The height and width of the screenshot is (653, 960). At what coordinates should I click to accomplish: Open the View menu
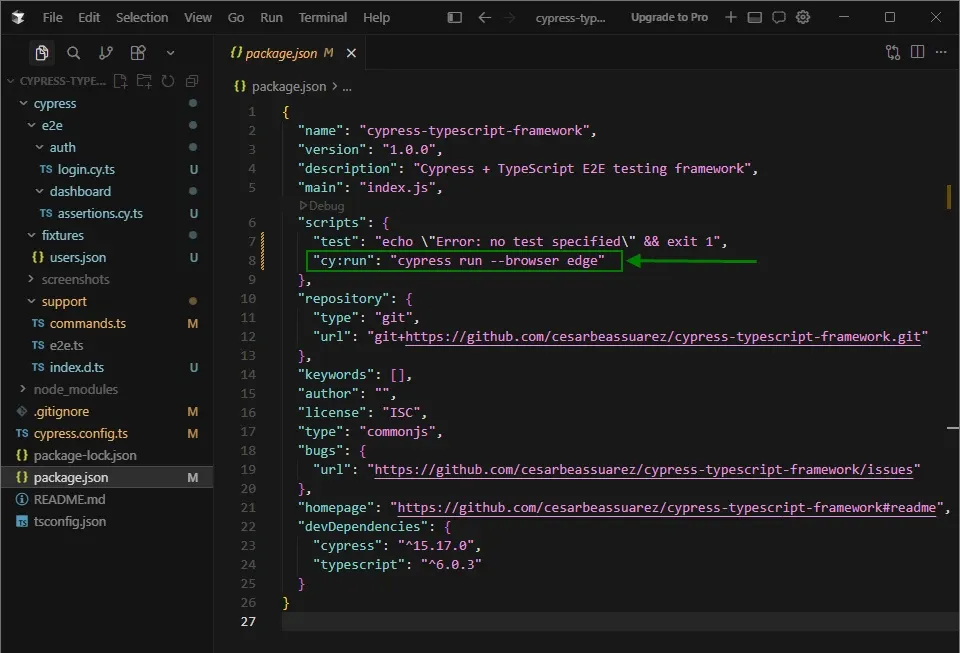tap(198, 17)
